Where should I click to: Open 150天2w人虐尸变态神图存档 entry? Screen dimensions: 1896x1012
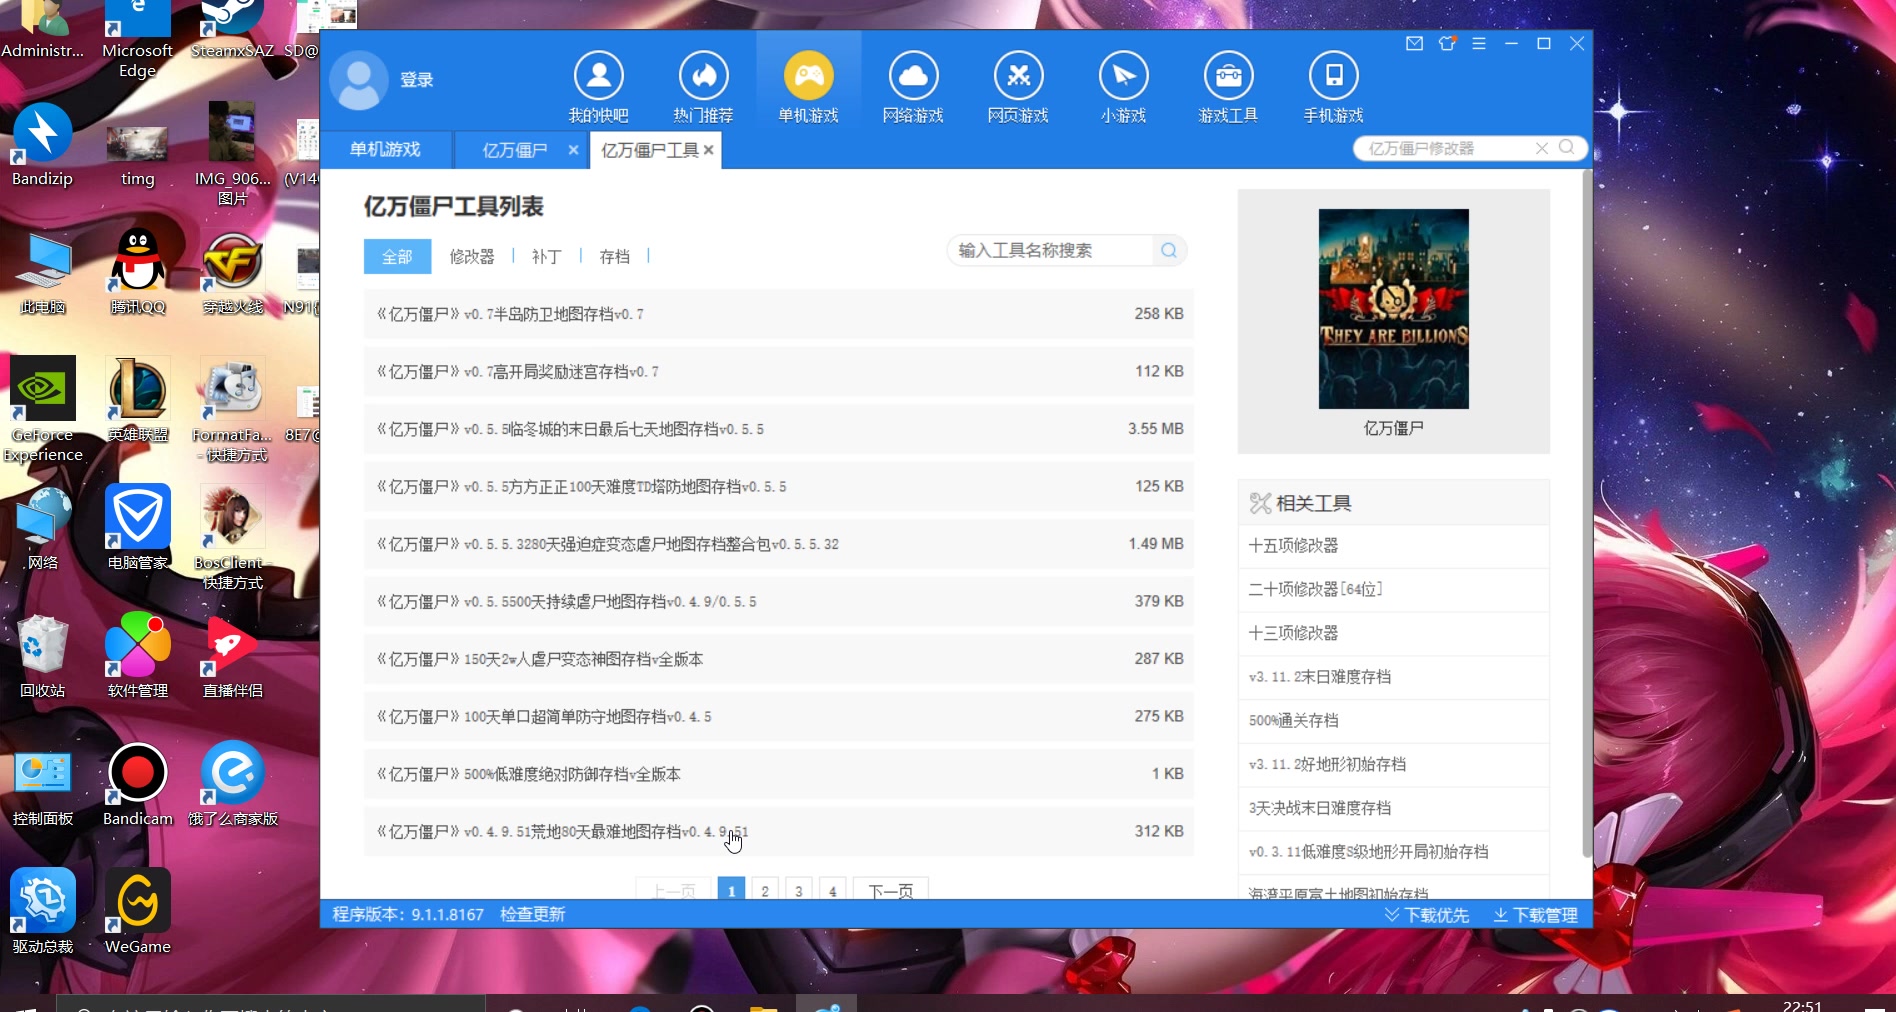[778, 659]
